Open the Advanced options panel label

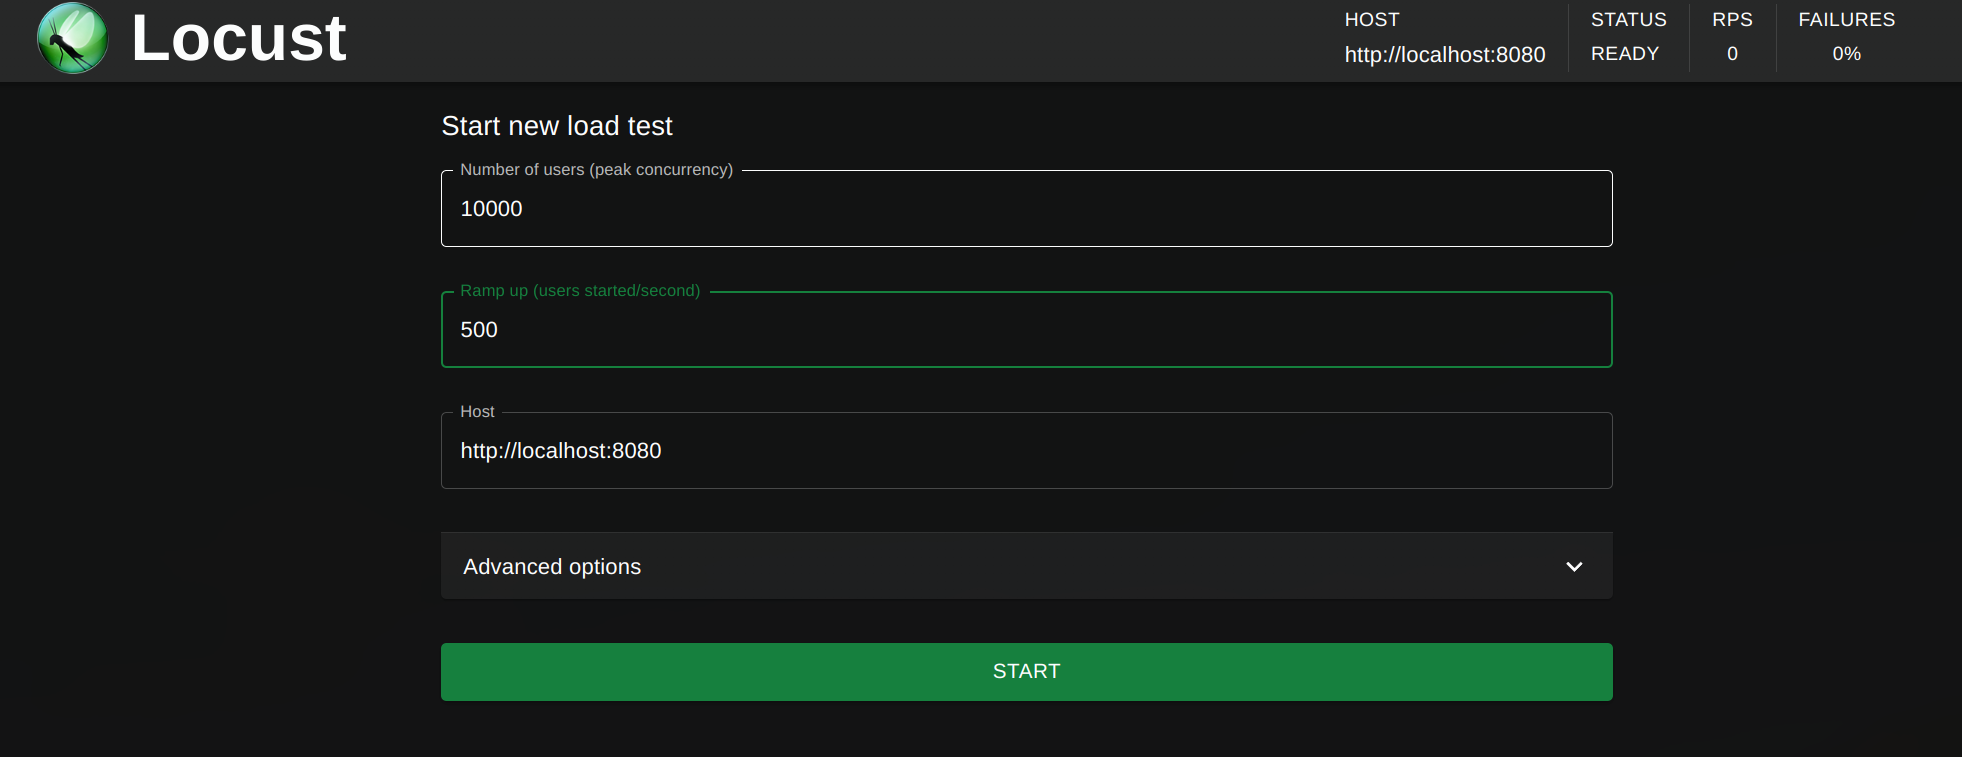pos(552,567)
